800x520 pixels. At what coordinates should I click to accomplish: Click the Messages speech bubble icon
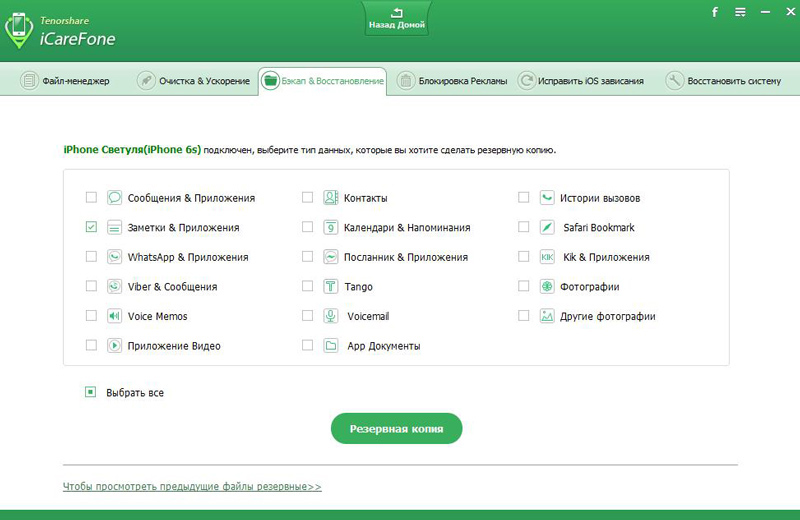114,197
